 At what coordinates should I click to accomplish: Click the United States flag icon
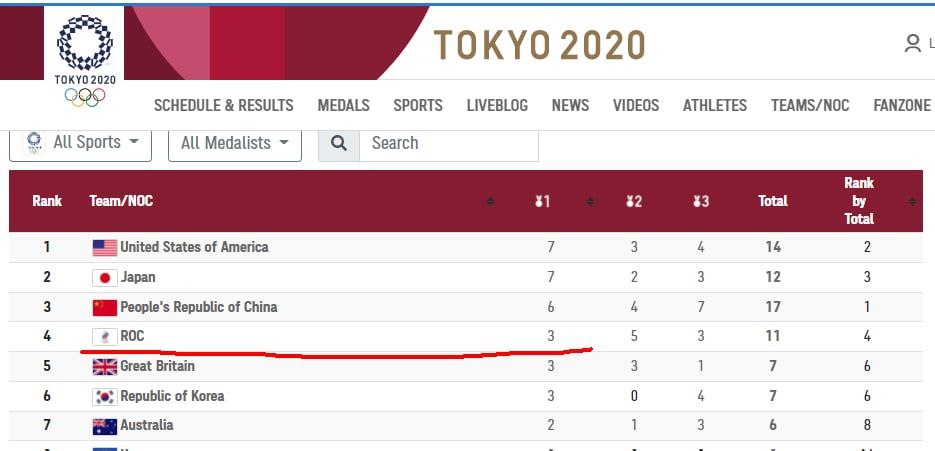(x=105, y=248)
